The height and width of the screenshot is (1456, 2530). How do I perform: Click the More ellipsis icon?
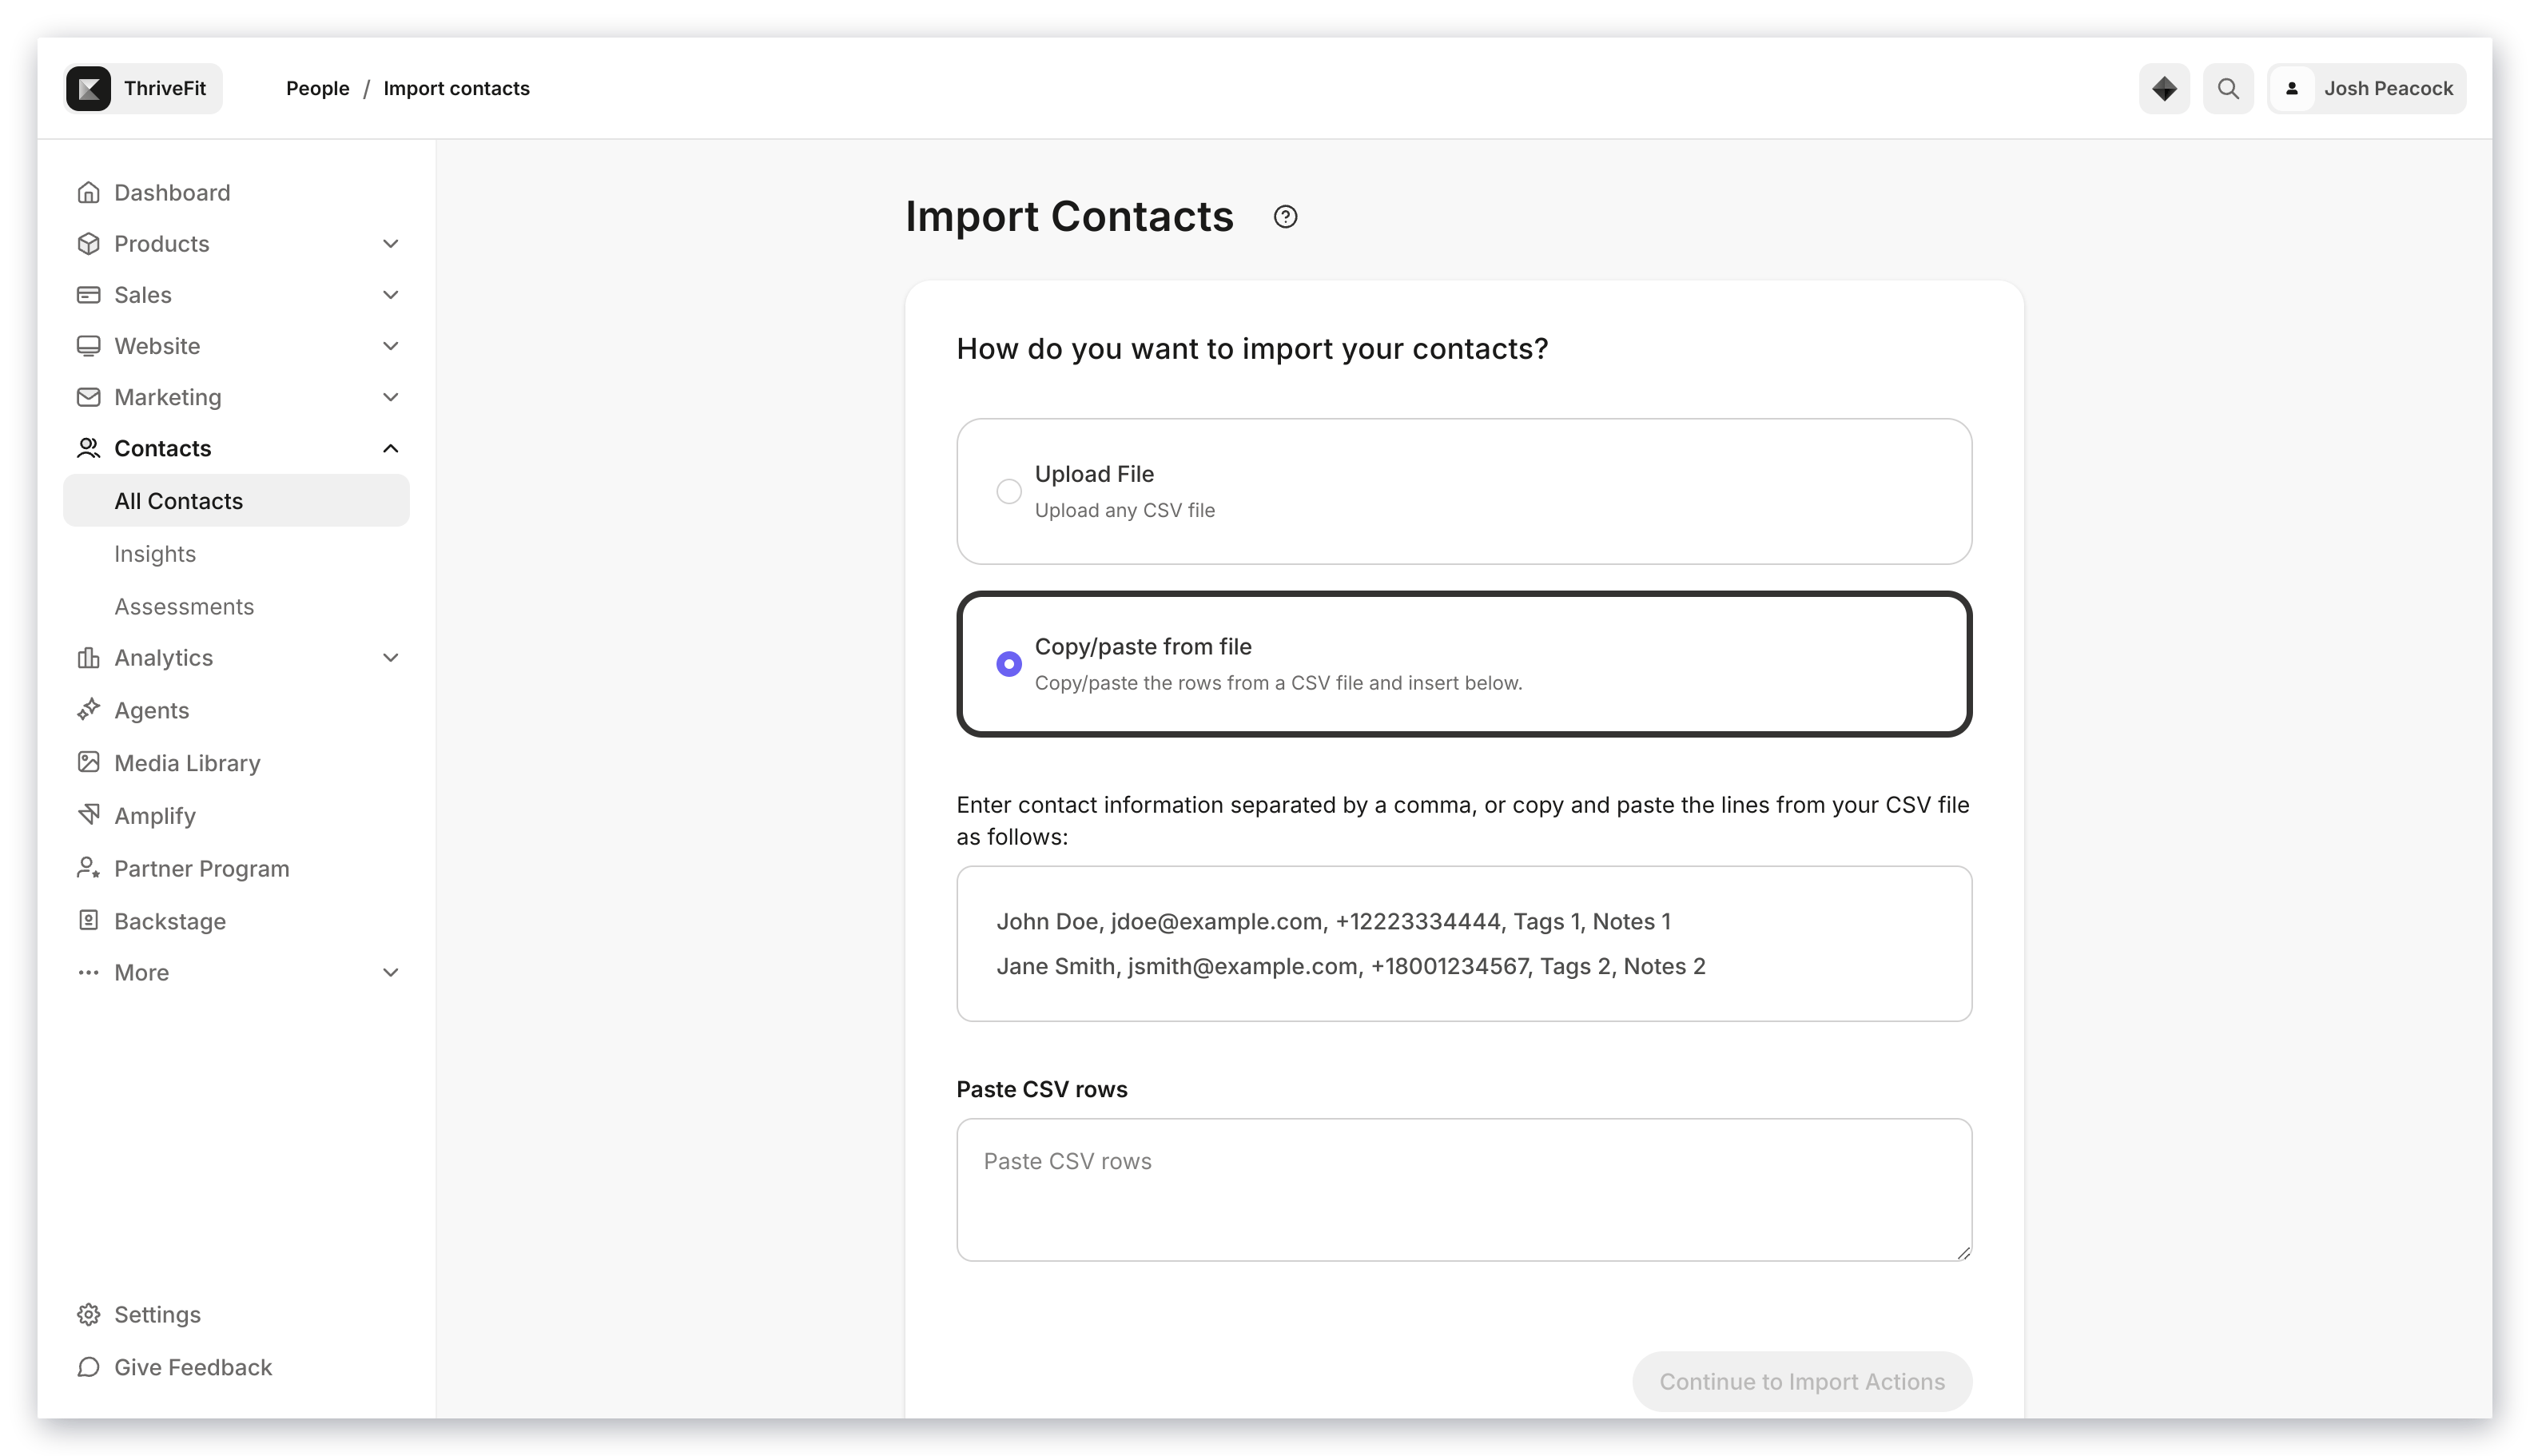pos(88,972)
